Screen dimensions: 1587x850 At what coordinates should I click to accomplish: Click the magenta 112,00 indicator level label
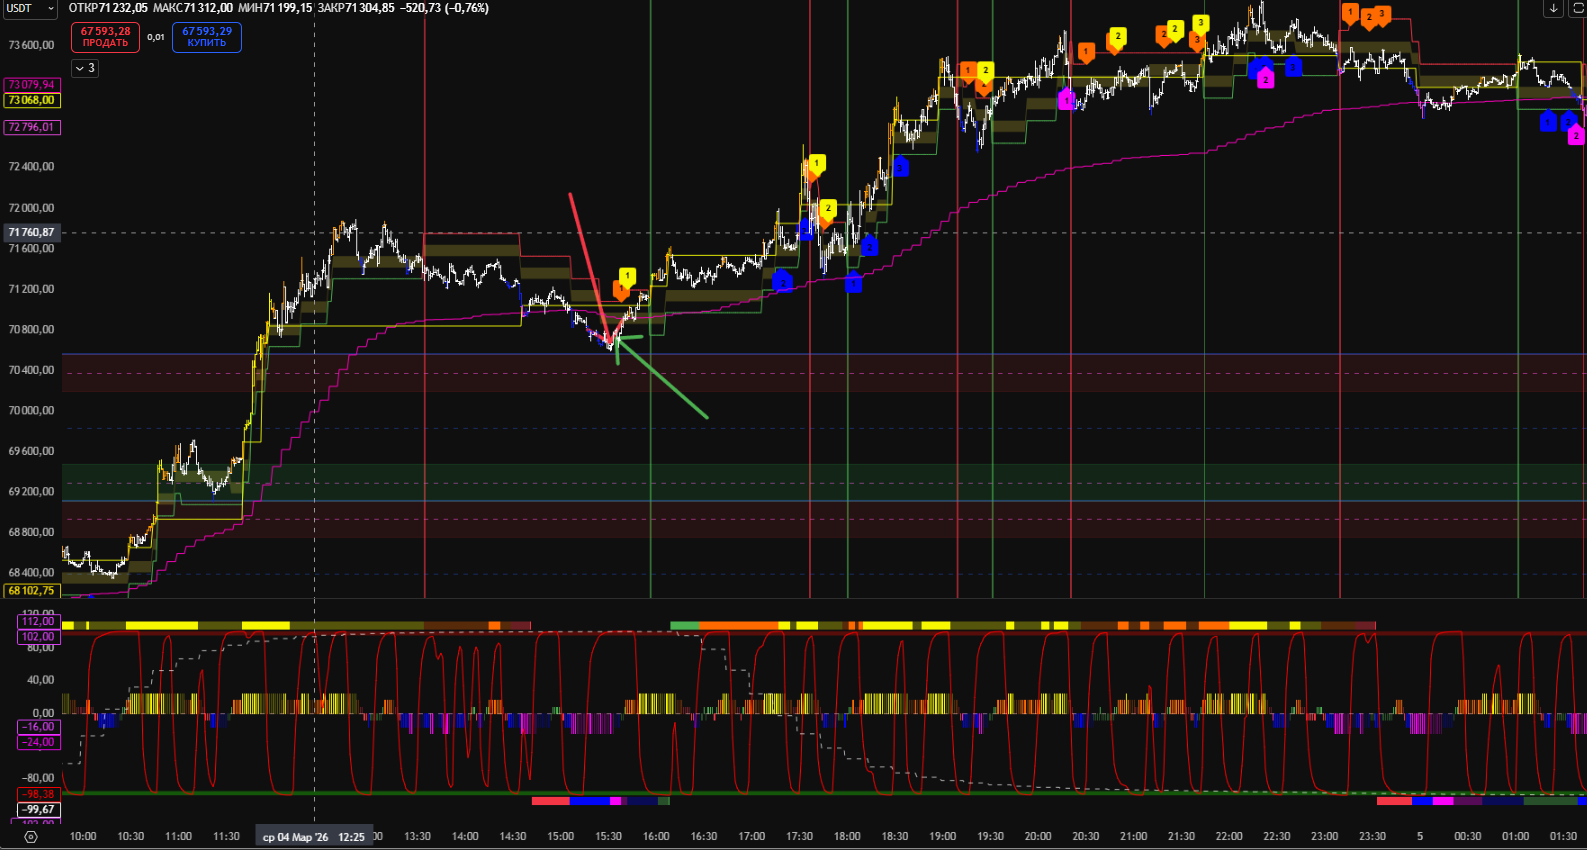coord(38,621)
